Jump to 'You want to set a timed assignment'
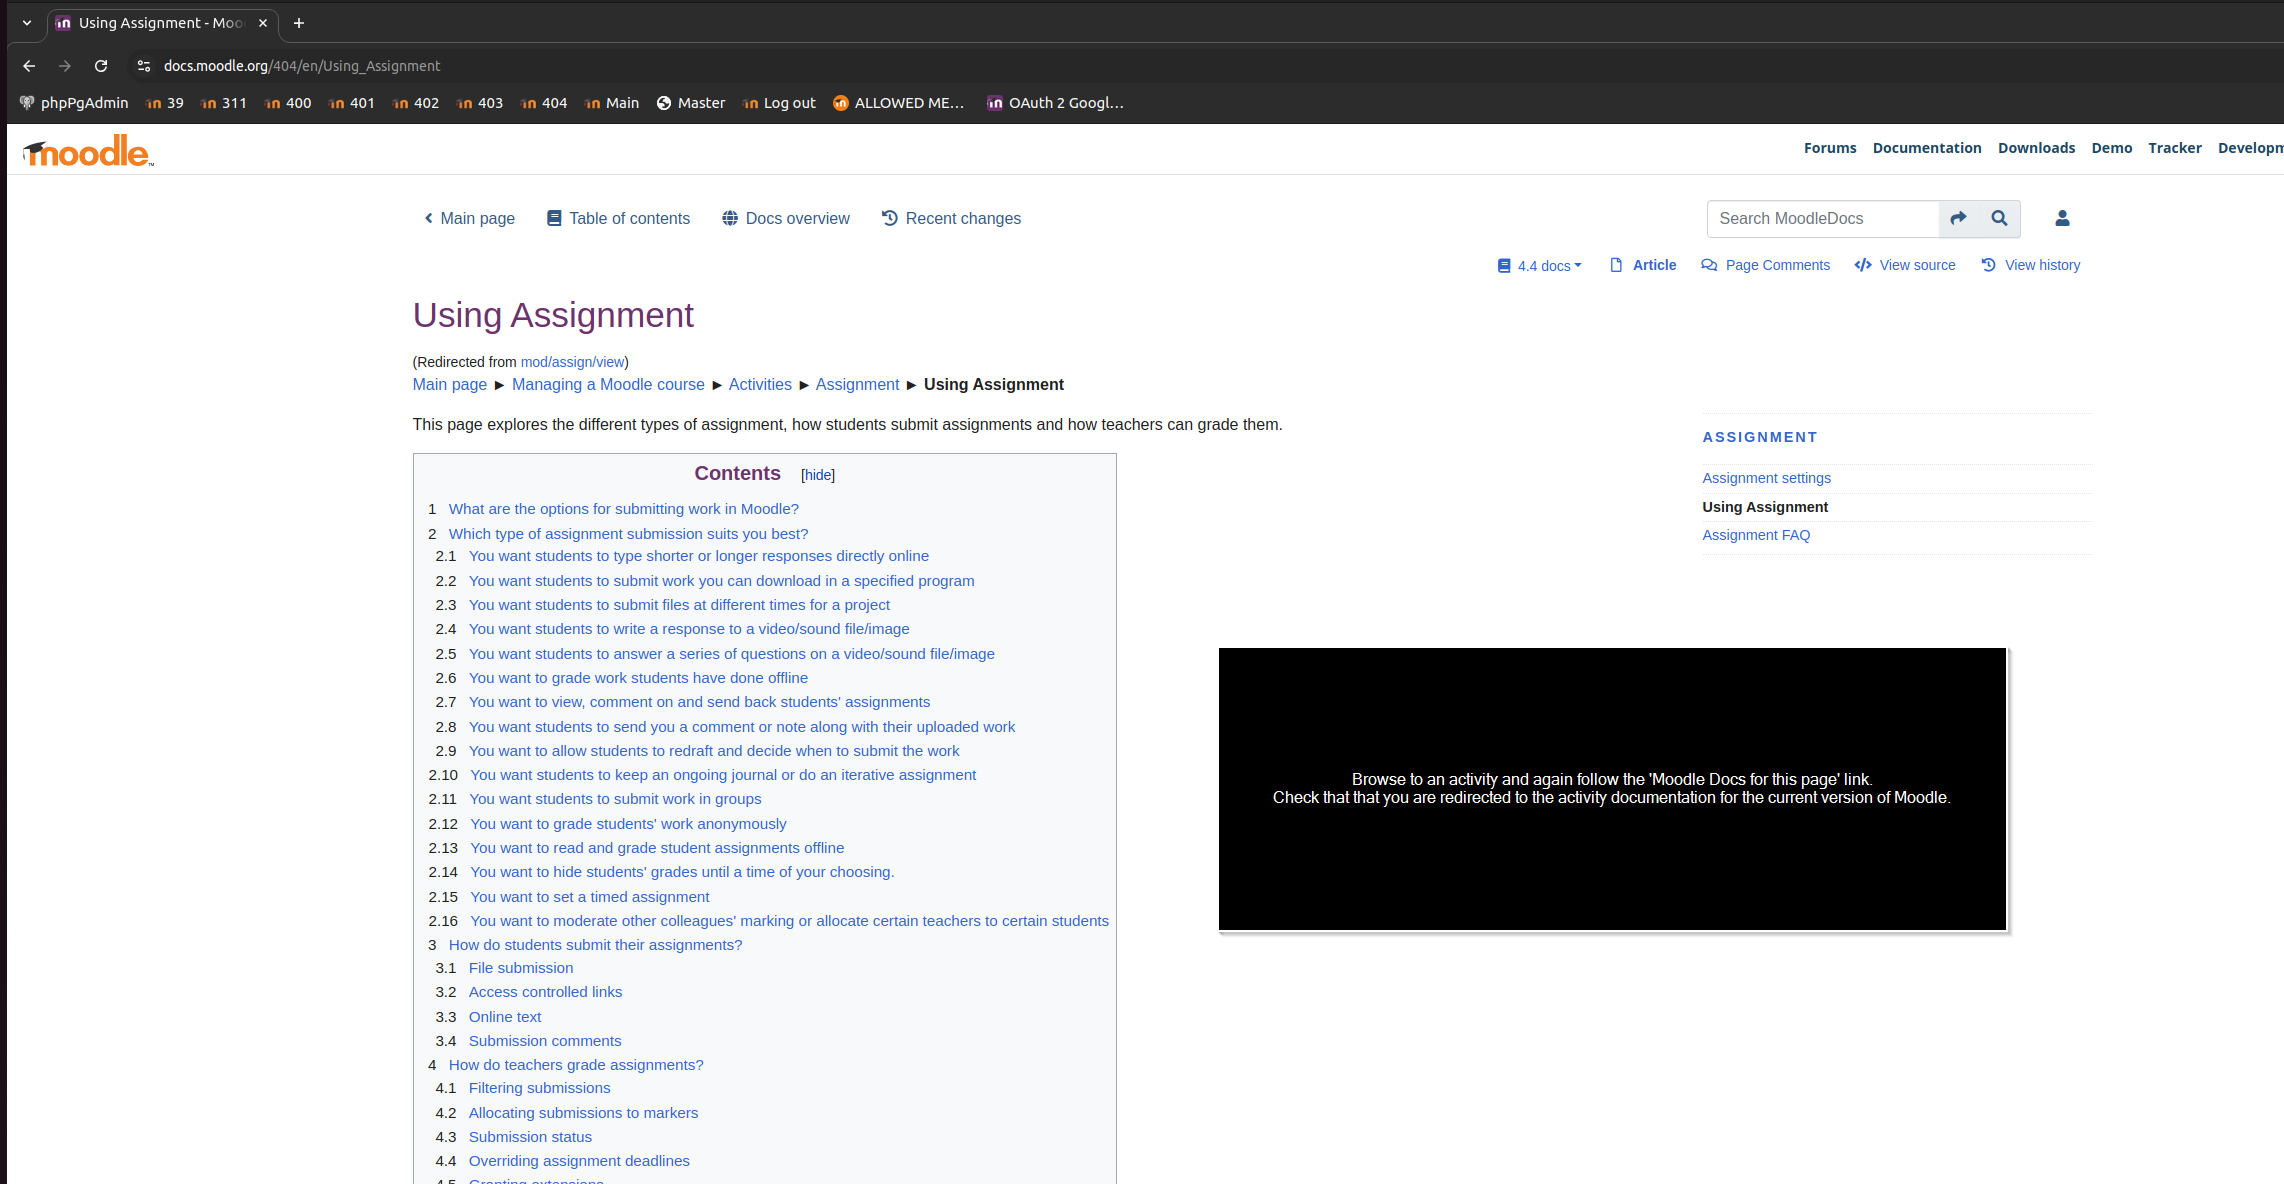2284x1184 pixels. coord(590,897)
